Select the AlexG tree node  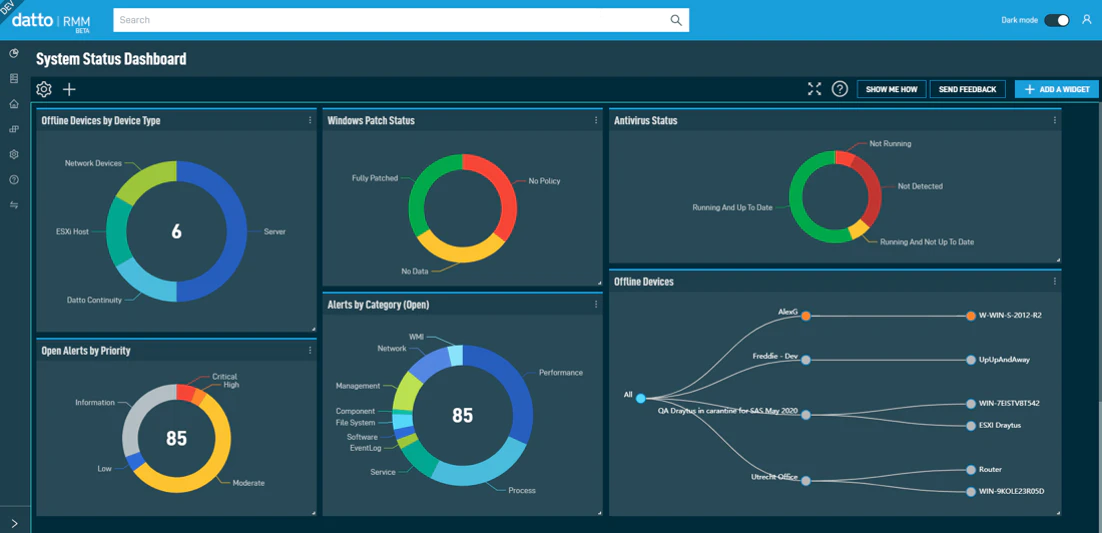pyautogui.click(x=806, y=316)
